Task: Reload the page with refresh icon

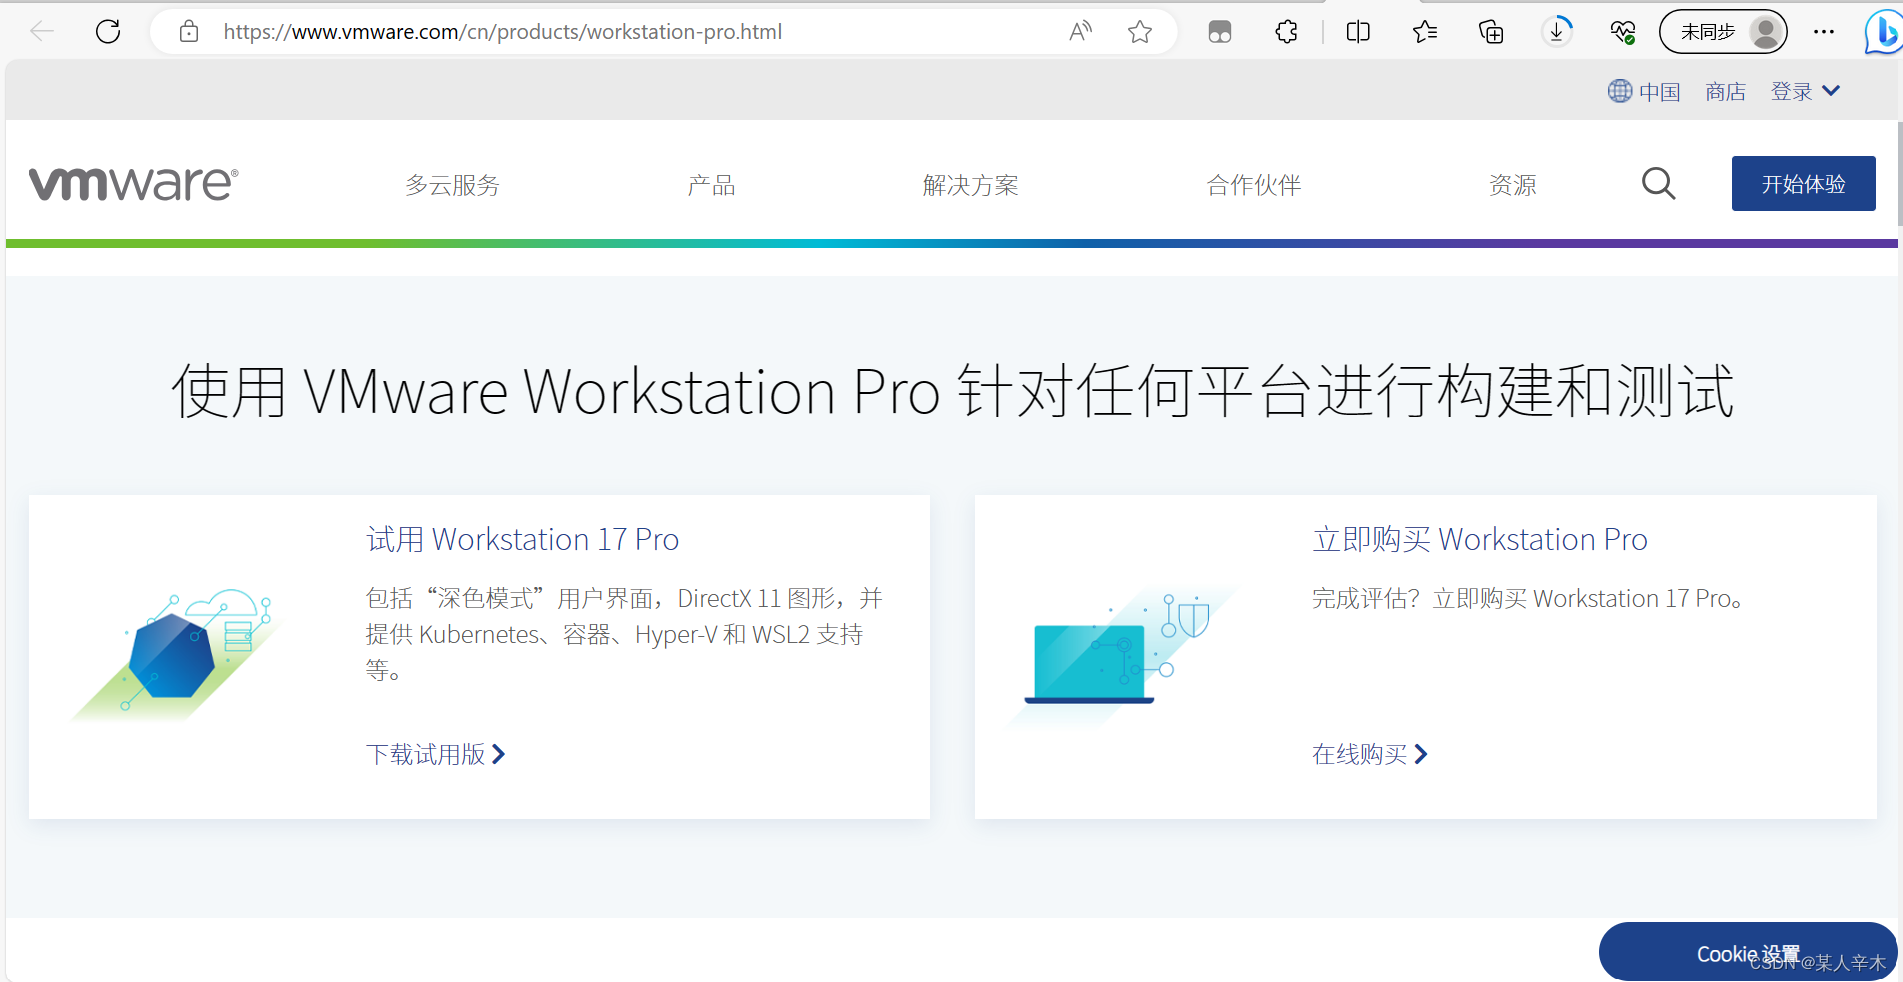Action: coord(108,31)
